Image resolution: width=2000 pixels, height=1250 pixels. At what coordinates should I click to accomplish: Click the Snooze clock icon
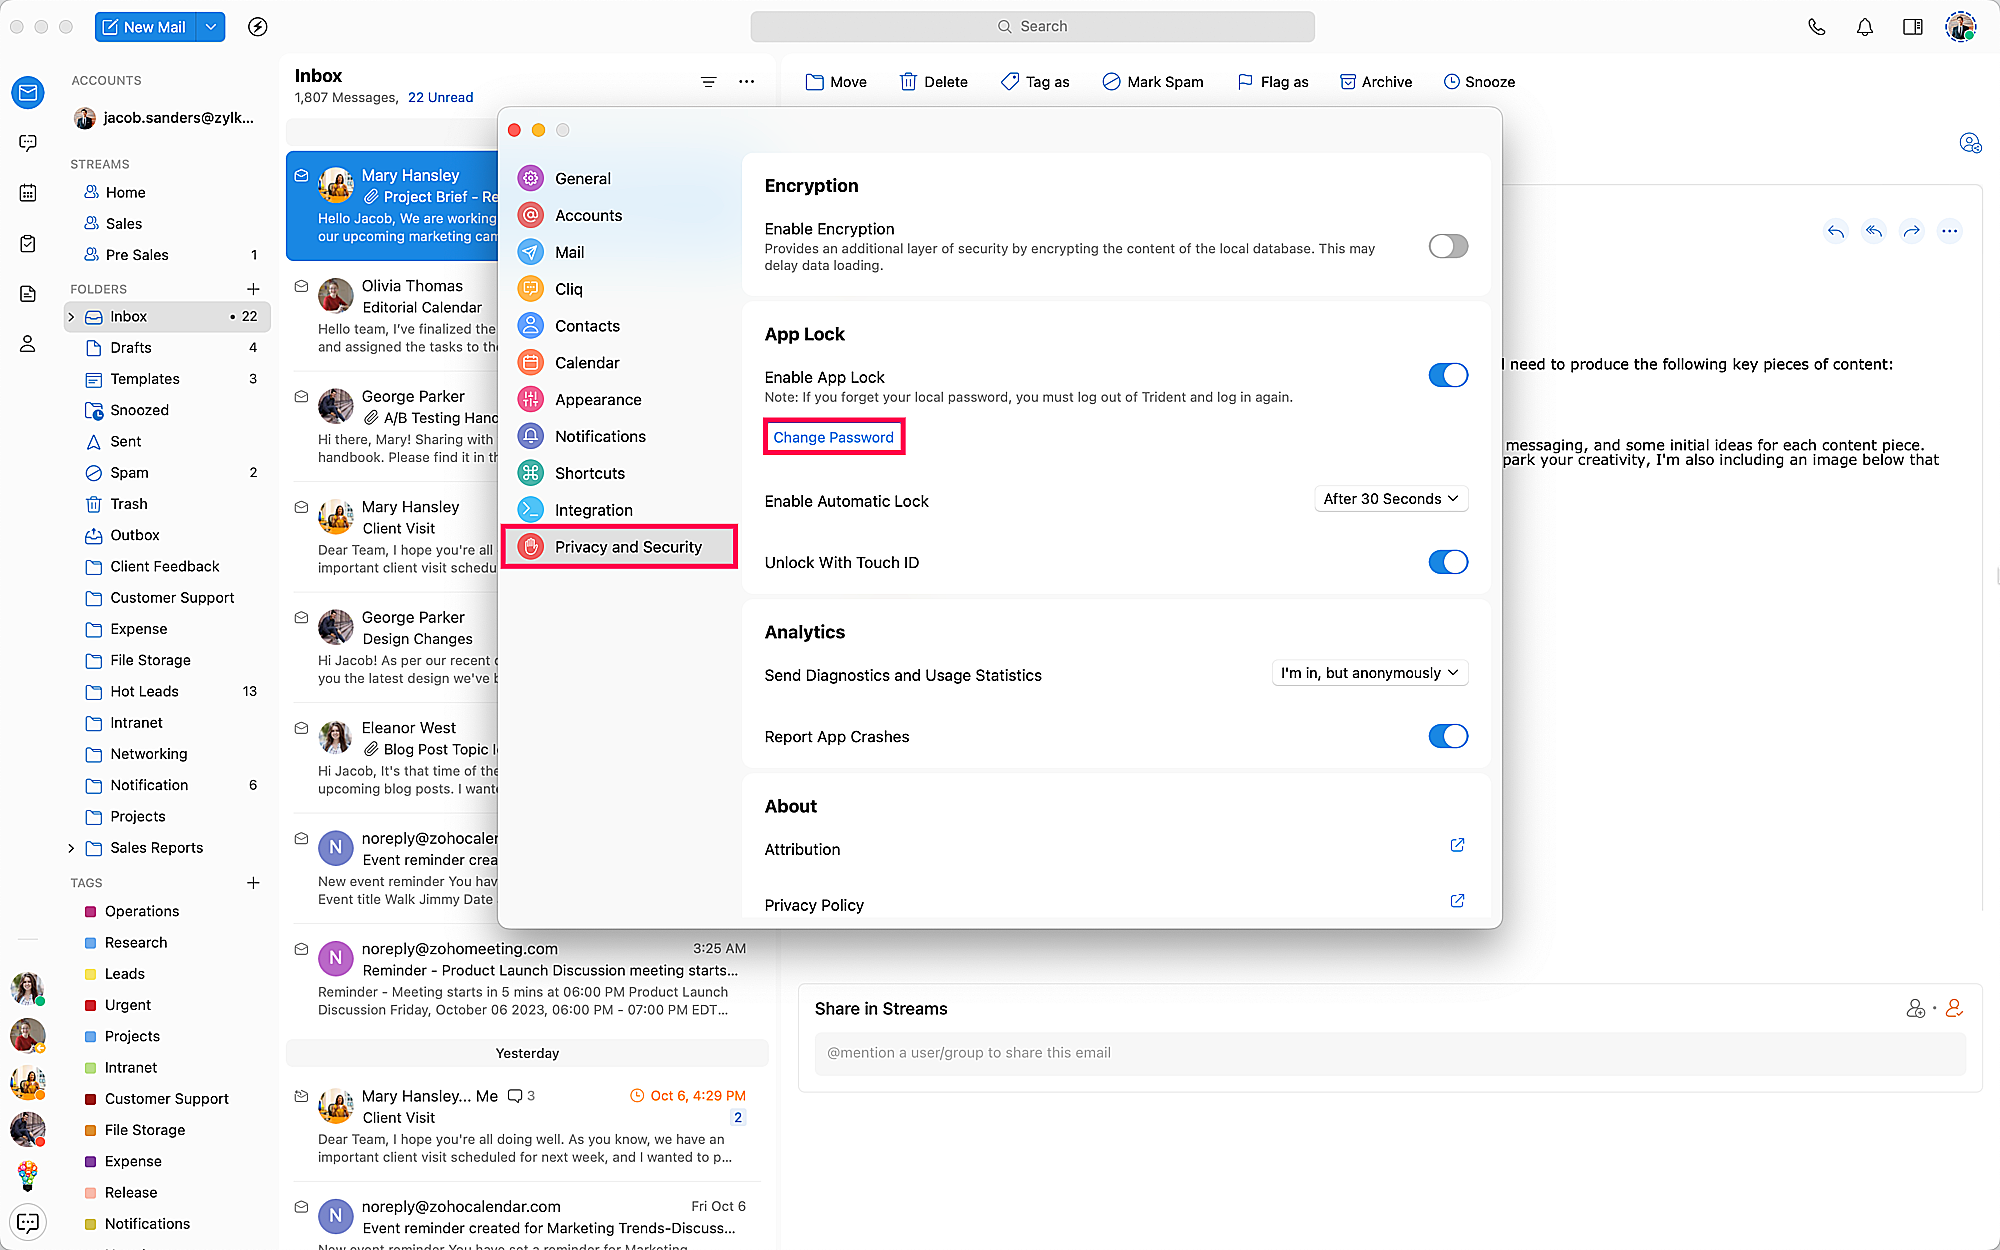coord(1451,82)
